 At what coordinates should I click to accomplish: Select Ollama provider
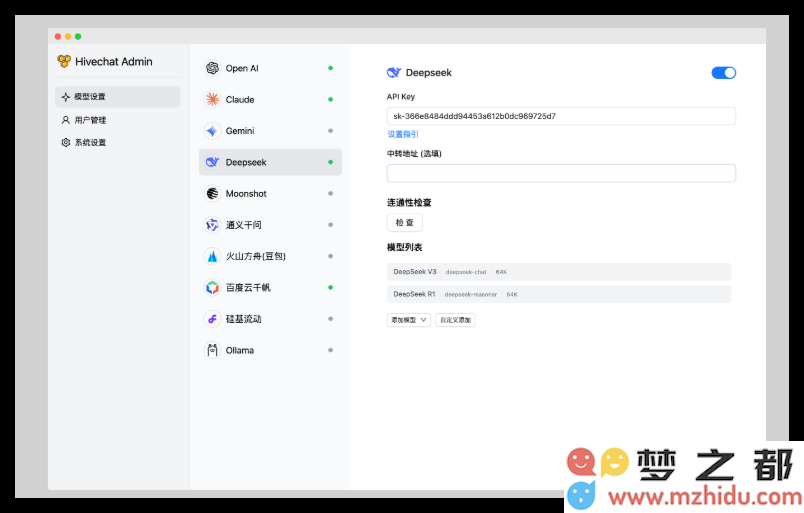(270, 350)
